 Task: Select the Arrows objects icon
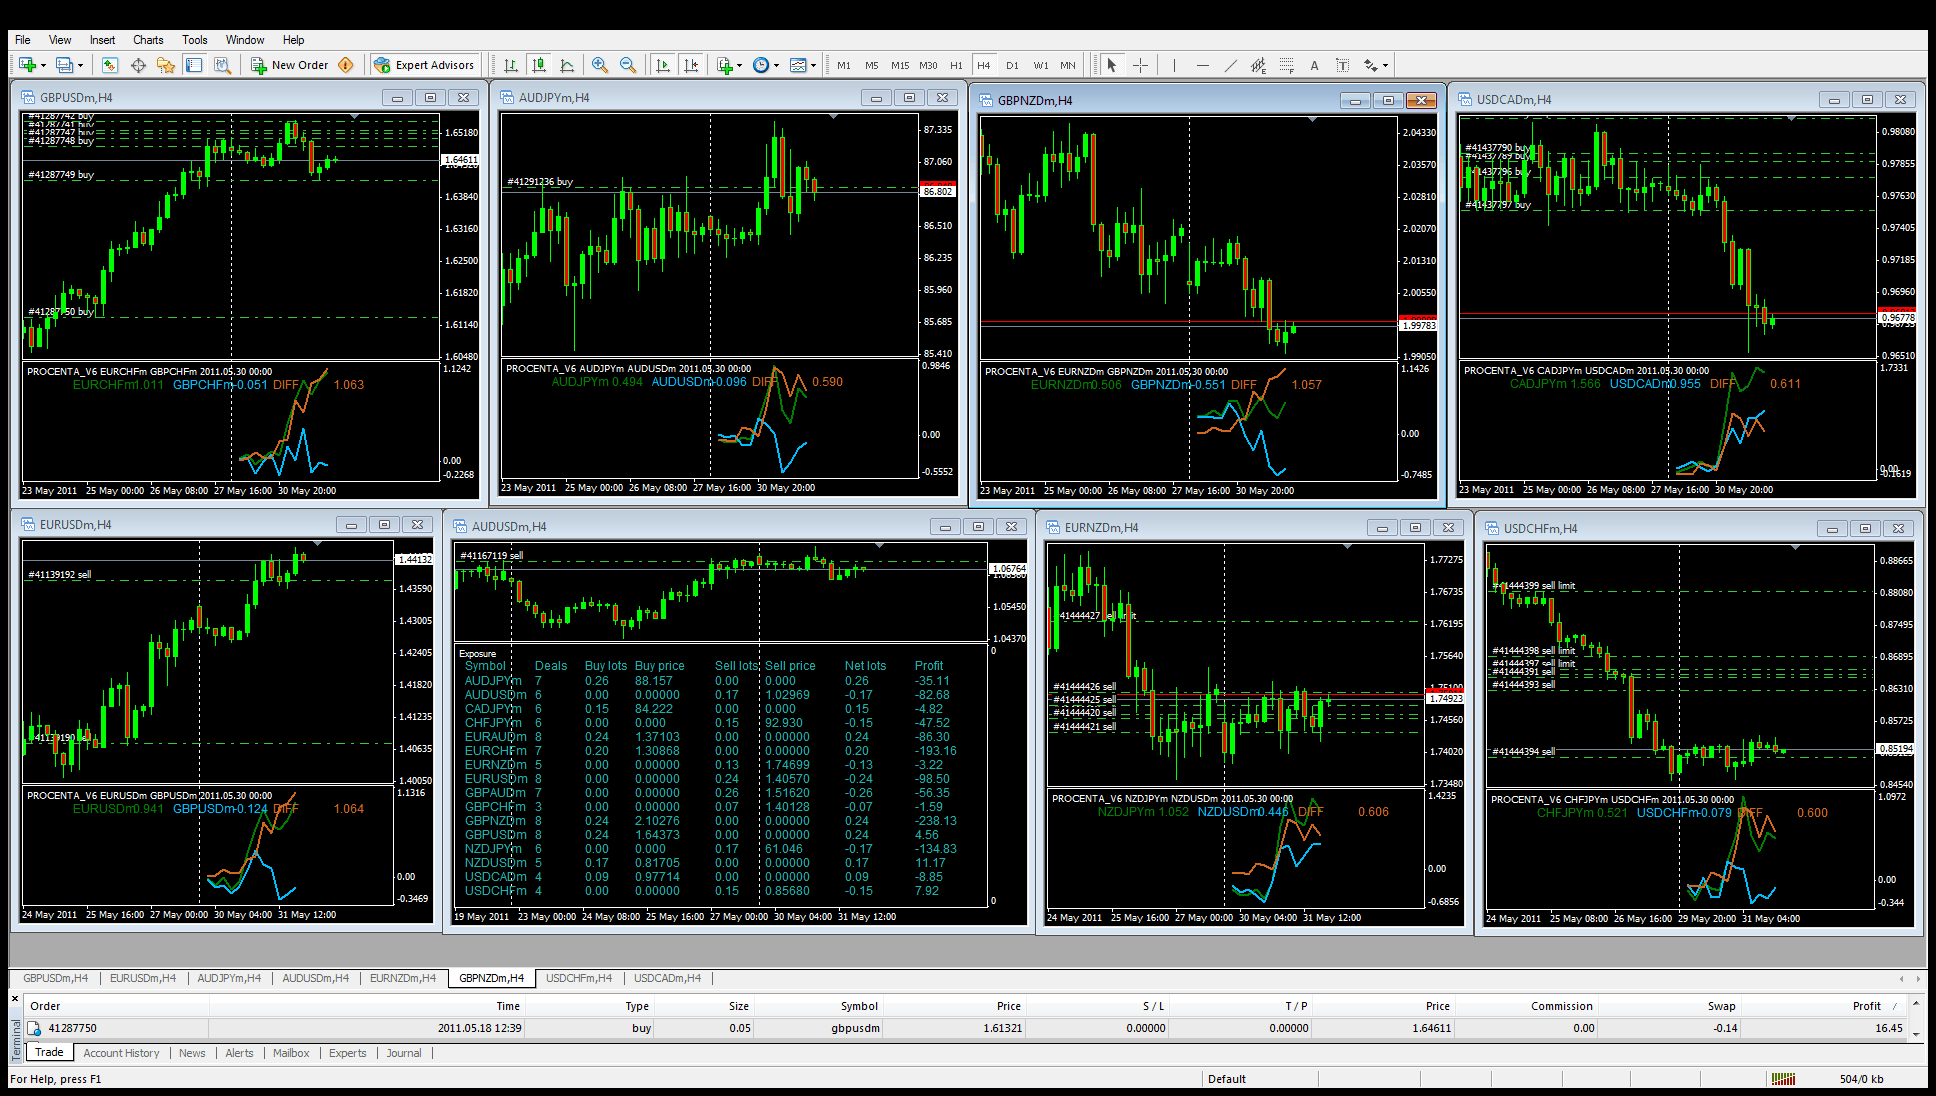[x=1371, y=65]
